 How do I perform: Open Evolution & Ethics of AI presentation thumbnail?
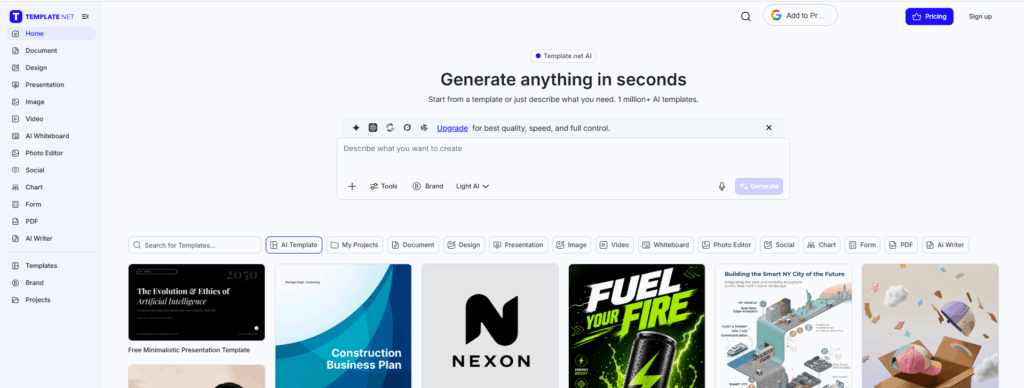tap(197, 302)
